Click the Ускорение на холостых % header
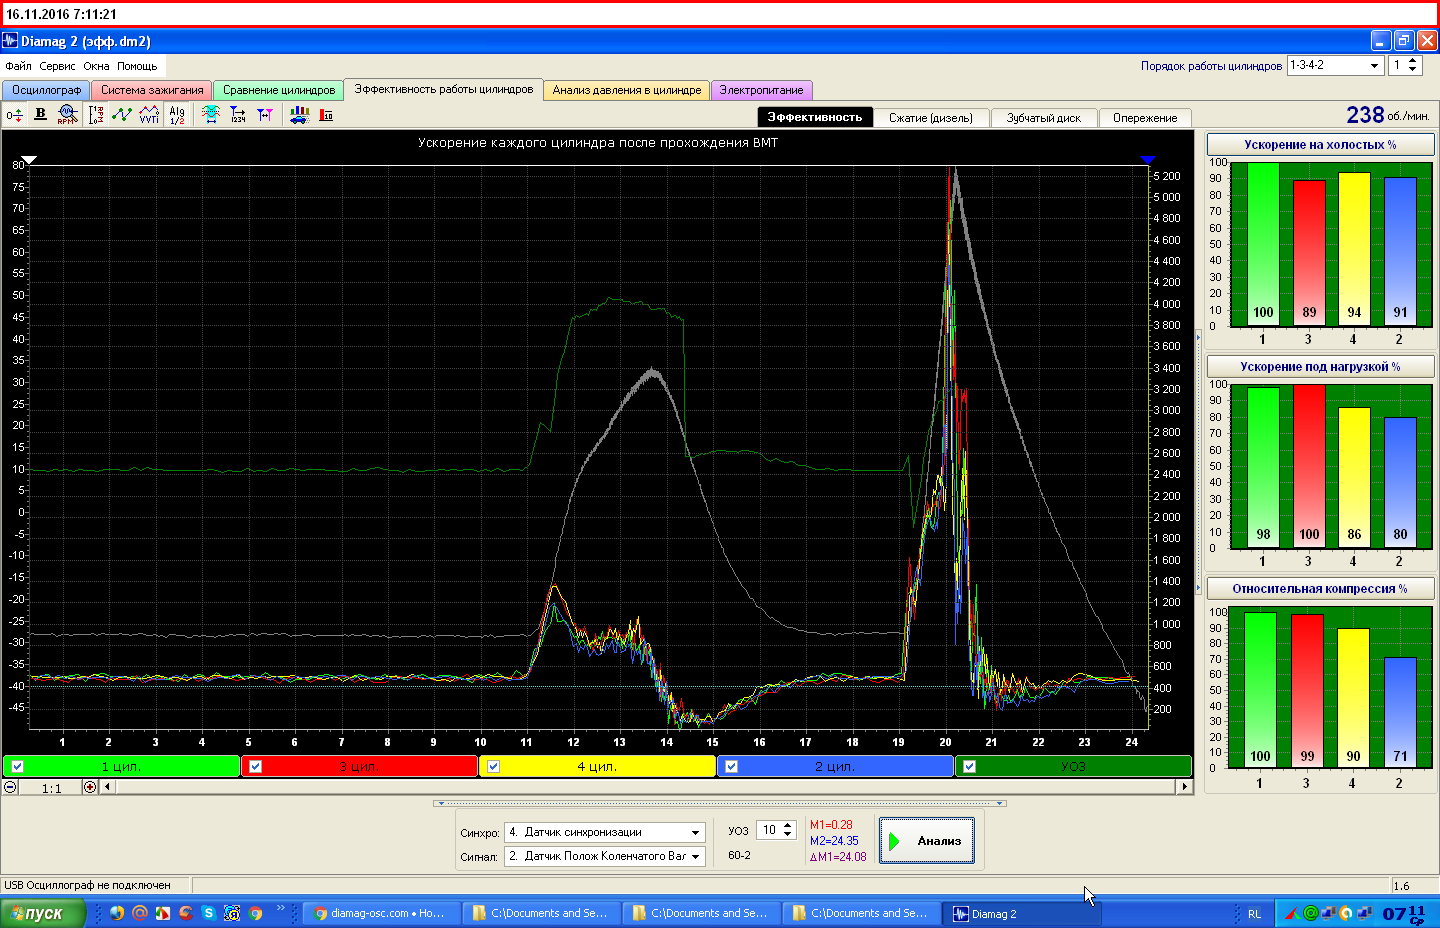 click(x=1320, y=145)
